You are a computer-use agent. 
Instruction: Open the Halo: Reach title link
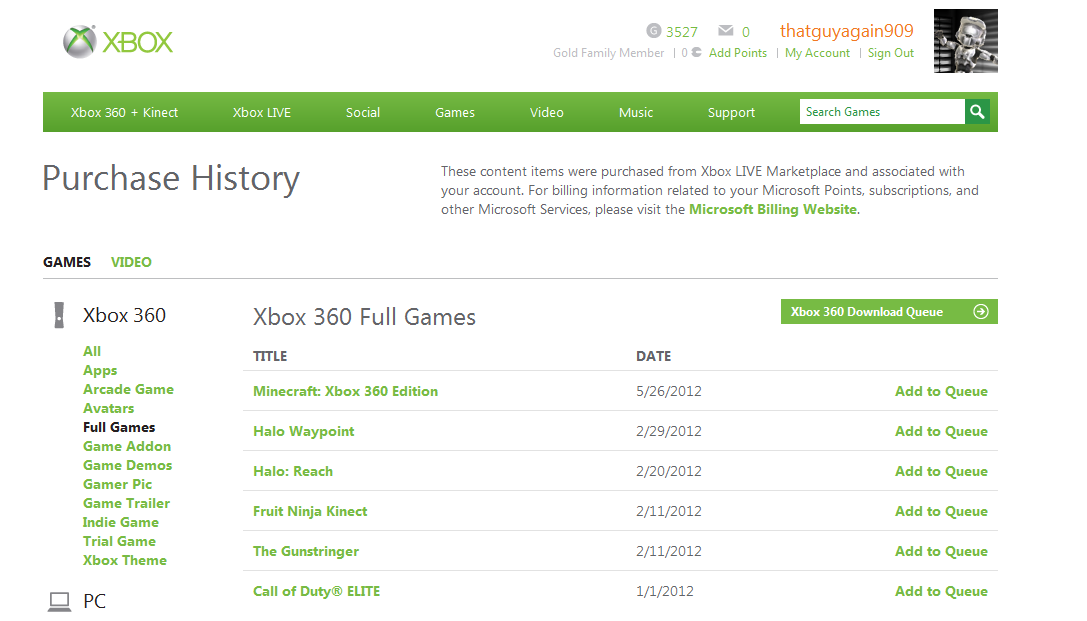click(x=293, y=471)
